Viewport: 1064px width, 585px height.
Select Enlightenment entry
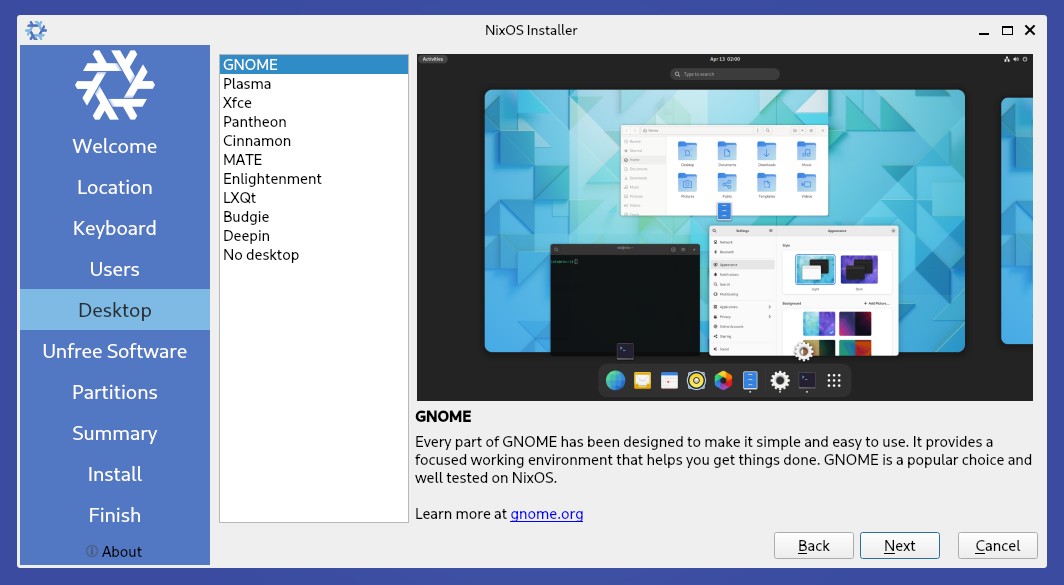(x=314, y=178)
